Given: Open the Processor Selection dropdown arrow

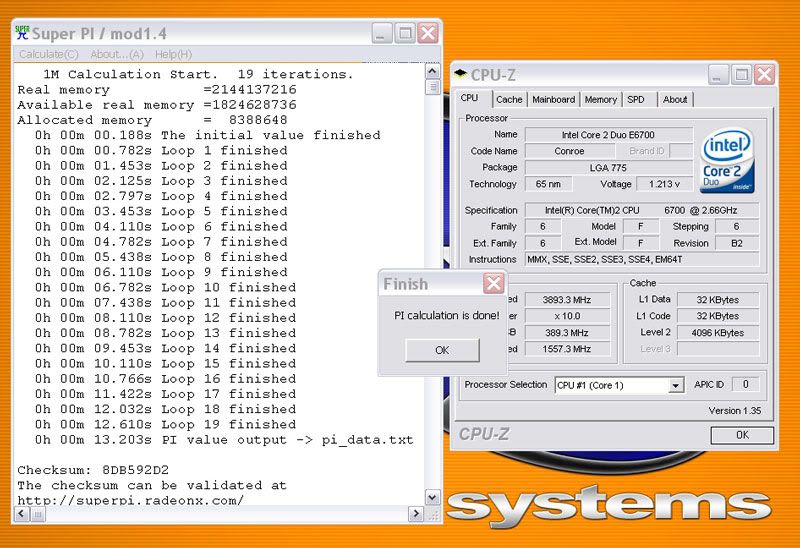Looking at the screenshot, I should [676, 385].
